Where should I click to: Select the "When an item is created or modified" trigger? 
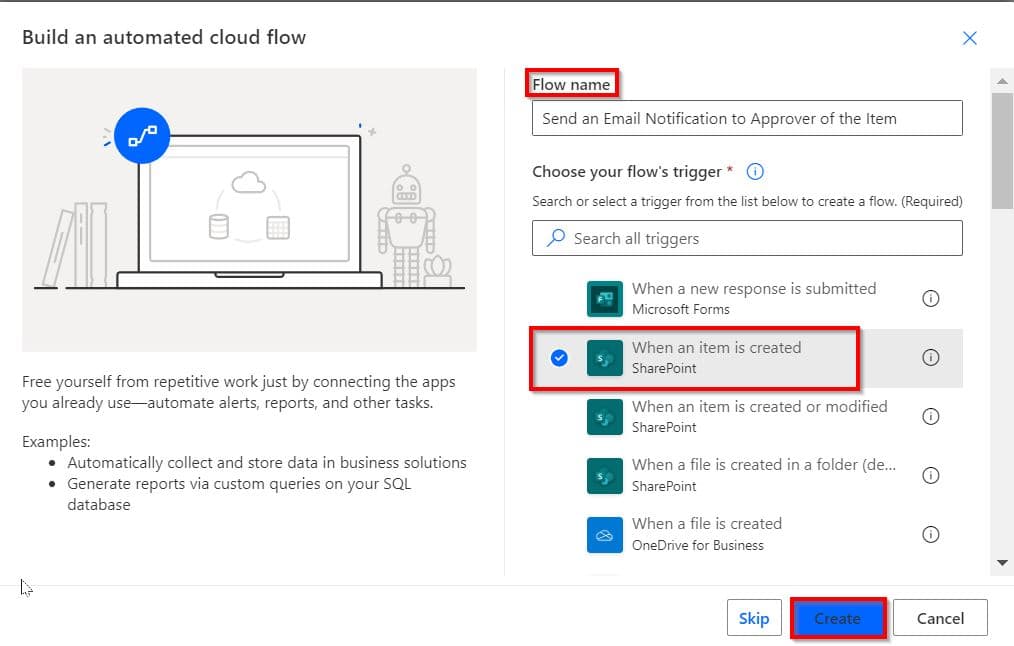pyautogui.click(x=760, y=416)
